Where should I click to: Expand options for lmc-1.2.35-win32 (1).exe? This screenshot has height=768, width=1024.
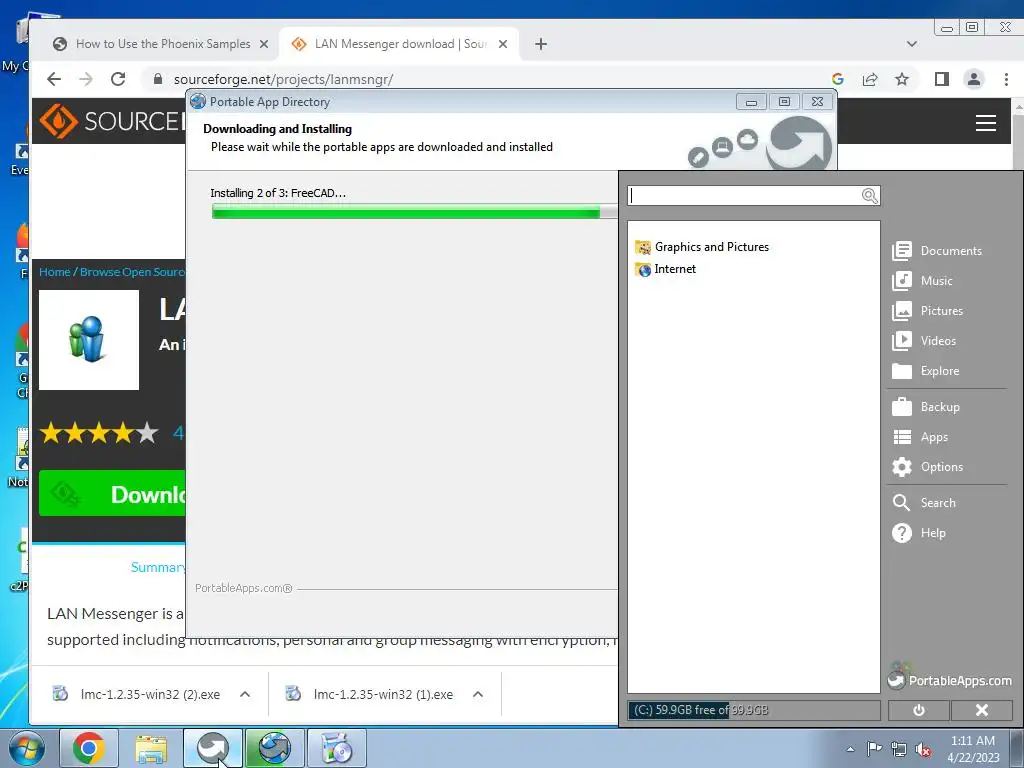coord(478,694)
